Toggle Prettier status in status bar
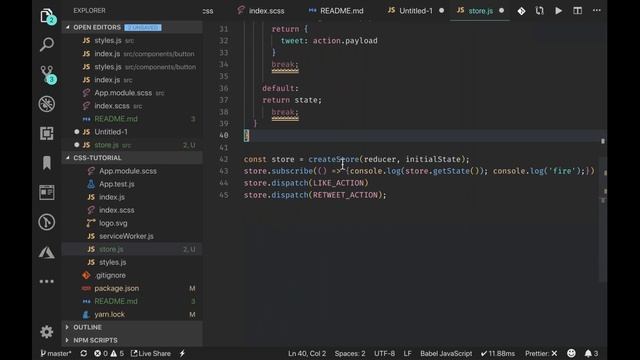Screen dimensions: 640x360 tap(541, 353)
